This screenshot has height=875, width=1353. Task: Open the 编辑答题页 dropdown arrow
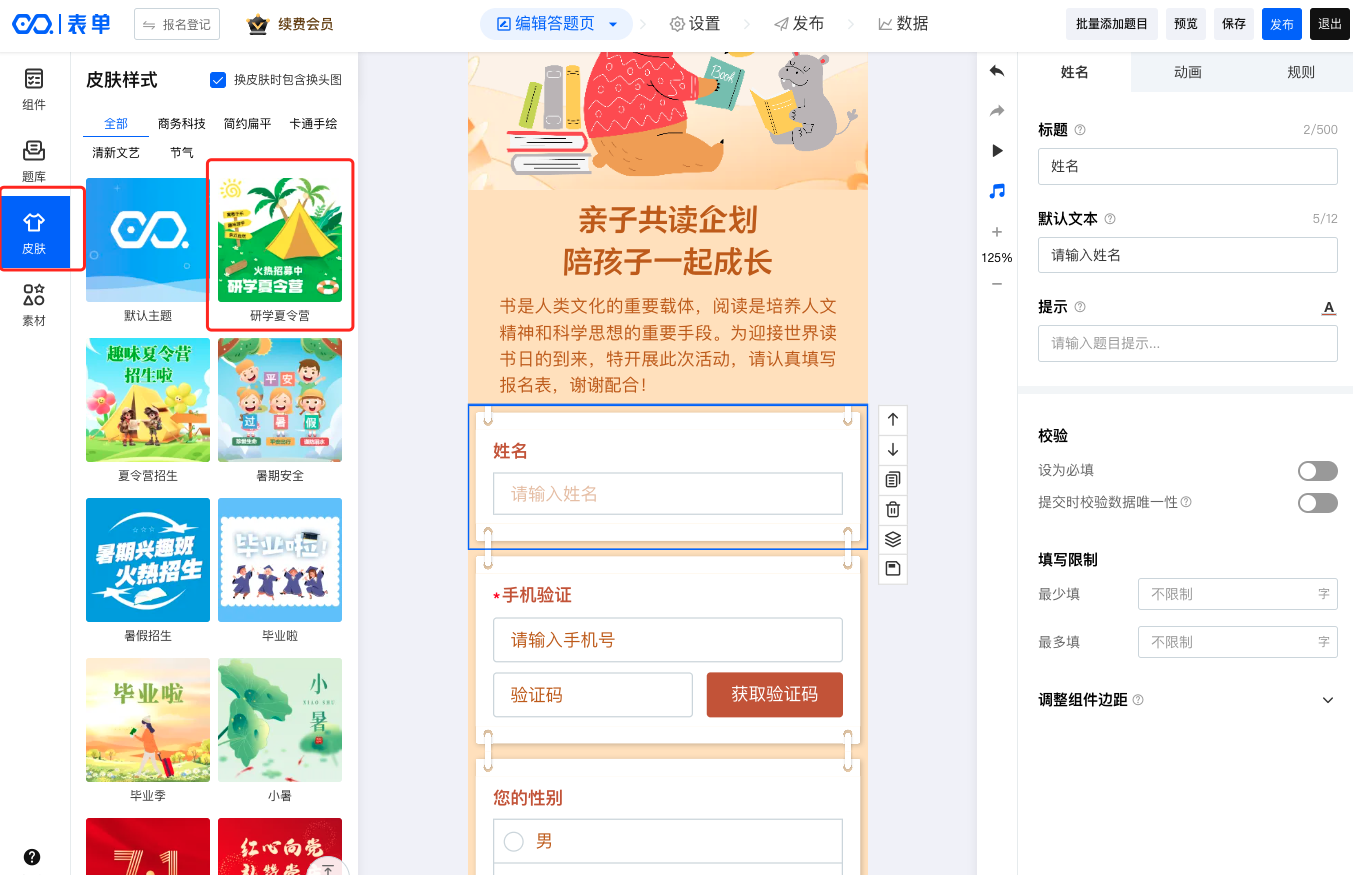pos(613,24)
